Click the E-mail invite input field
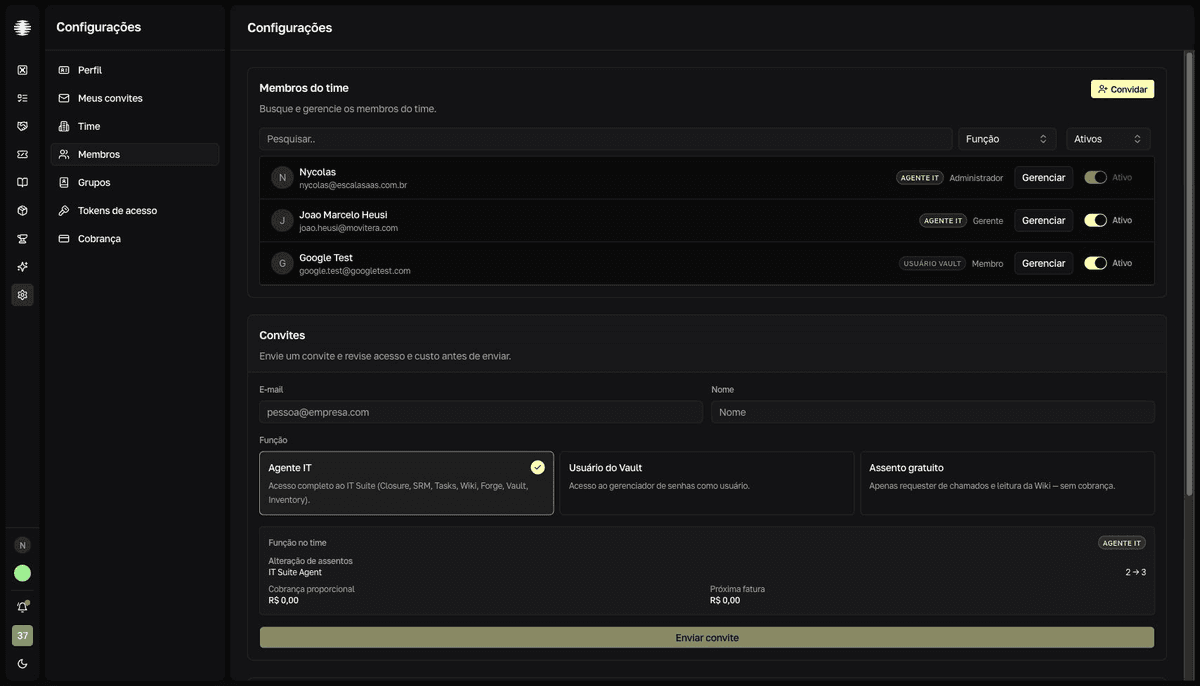The width and height of the screenshot is (1200, 686). (481, 412)
